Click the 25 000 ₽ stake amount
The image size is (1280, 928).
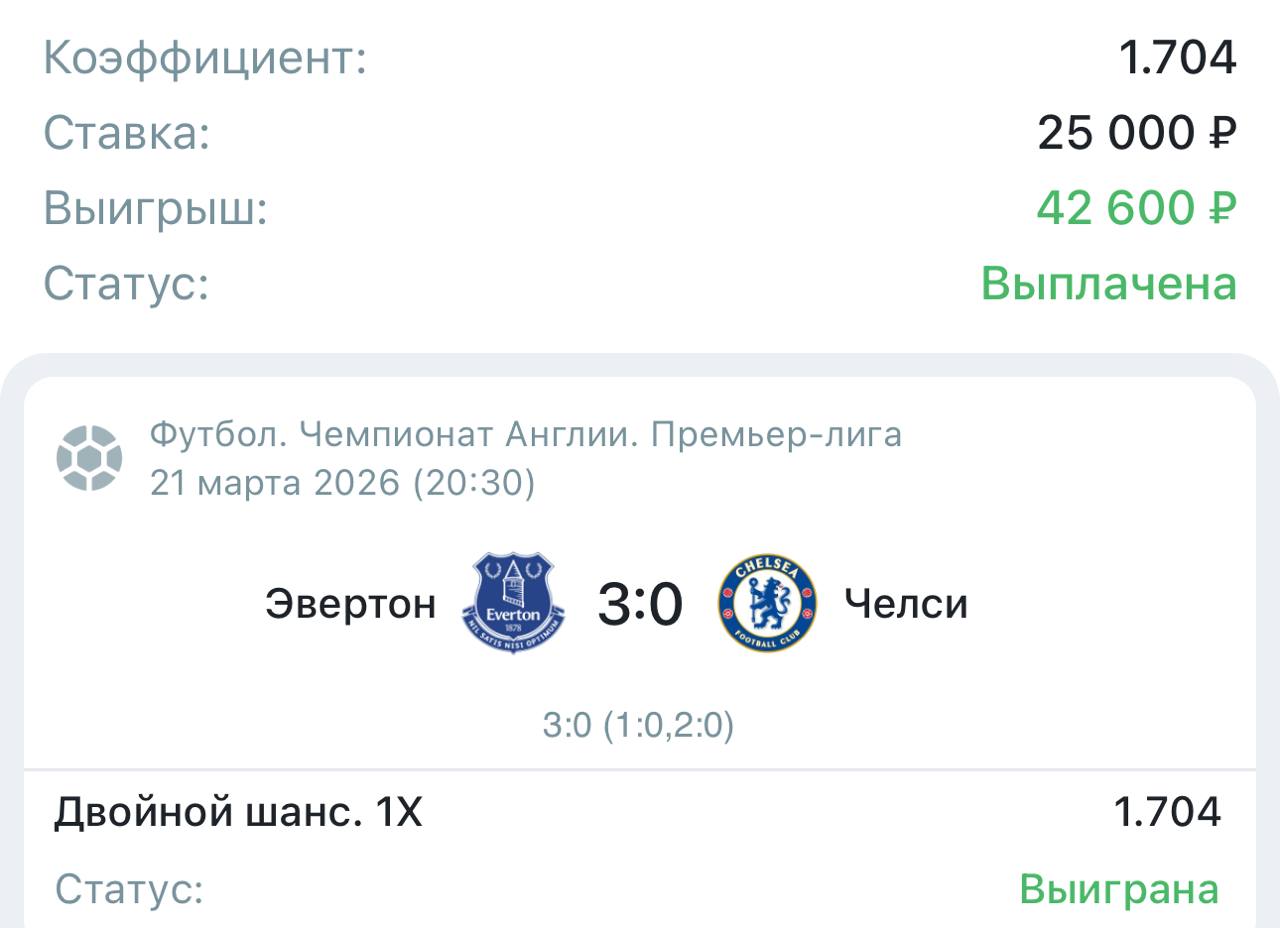click(x=1136, y=132)
